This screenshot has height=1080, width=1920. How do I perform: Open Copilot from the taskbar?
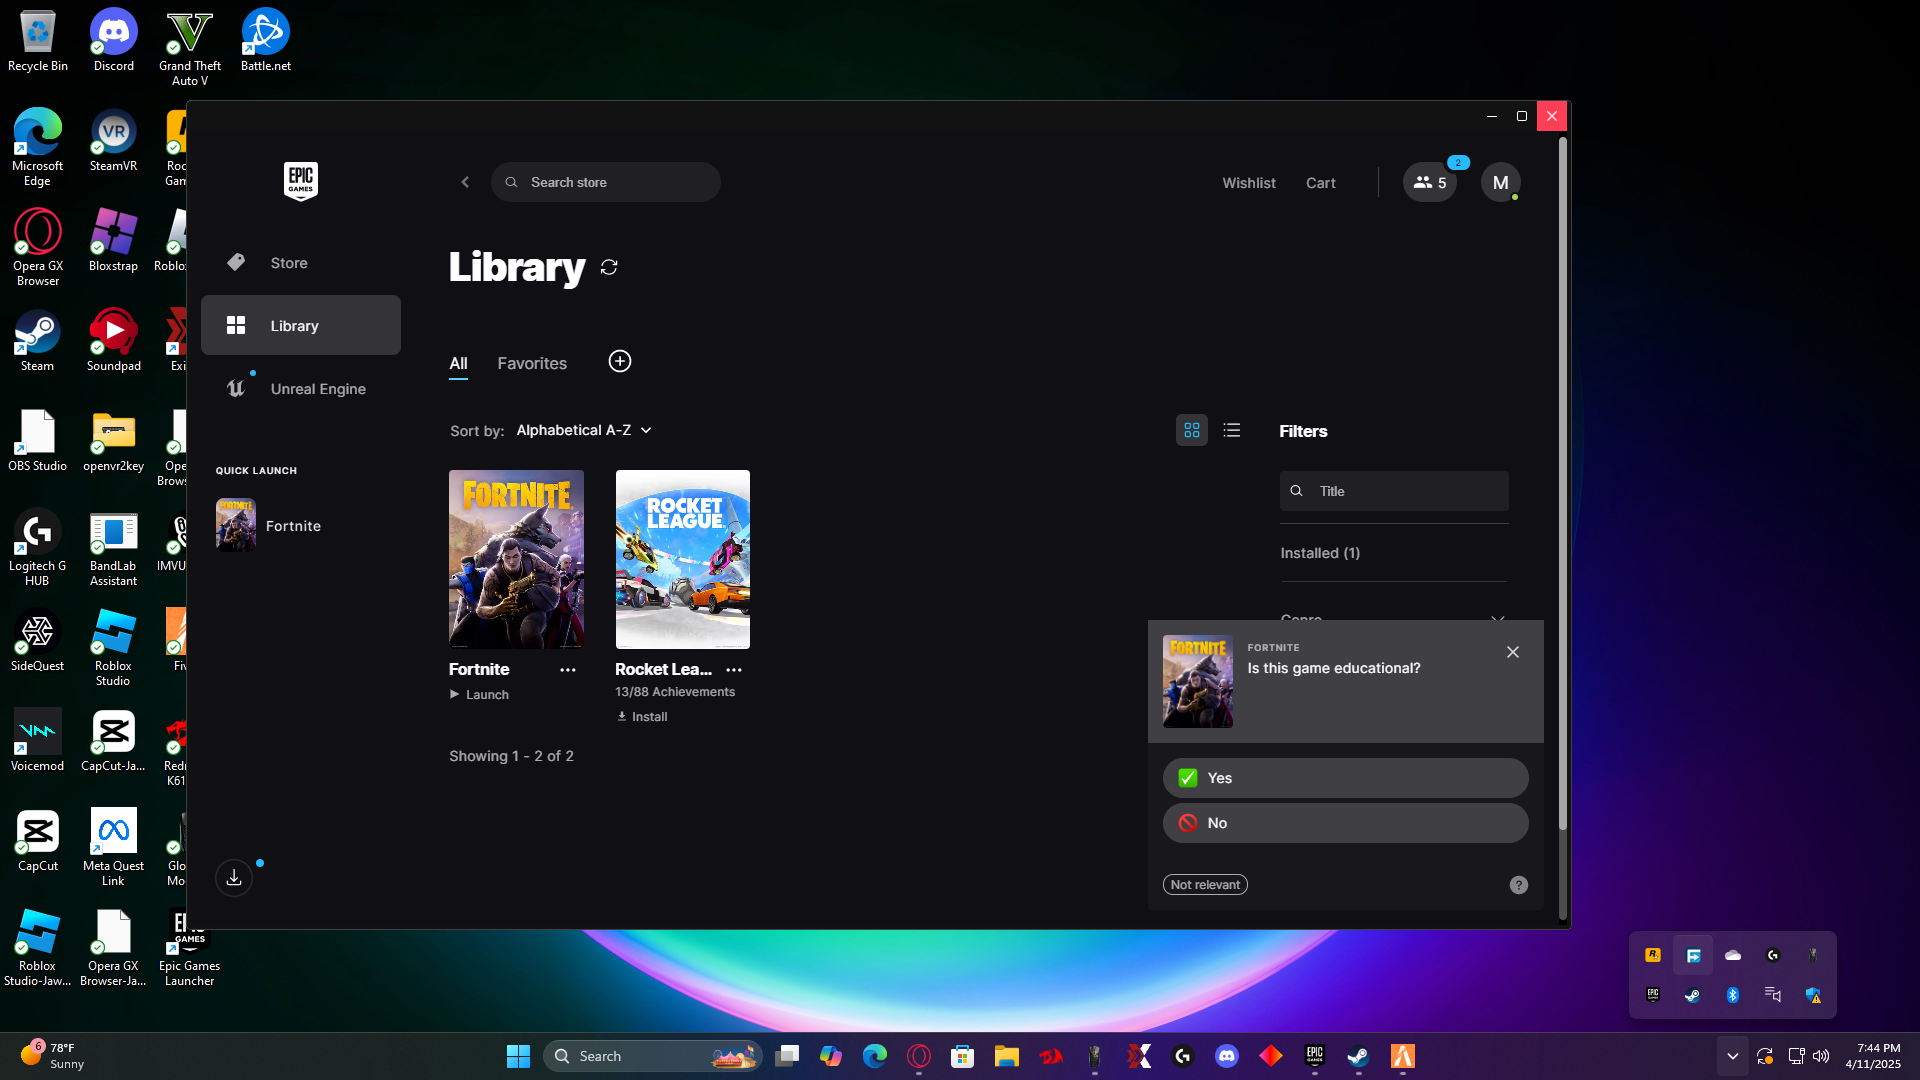click(831, 1056)
